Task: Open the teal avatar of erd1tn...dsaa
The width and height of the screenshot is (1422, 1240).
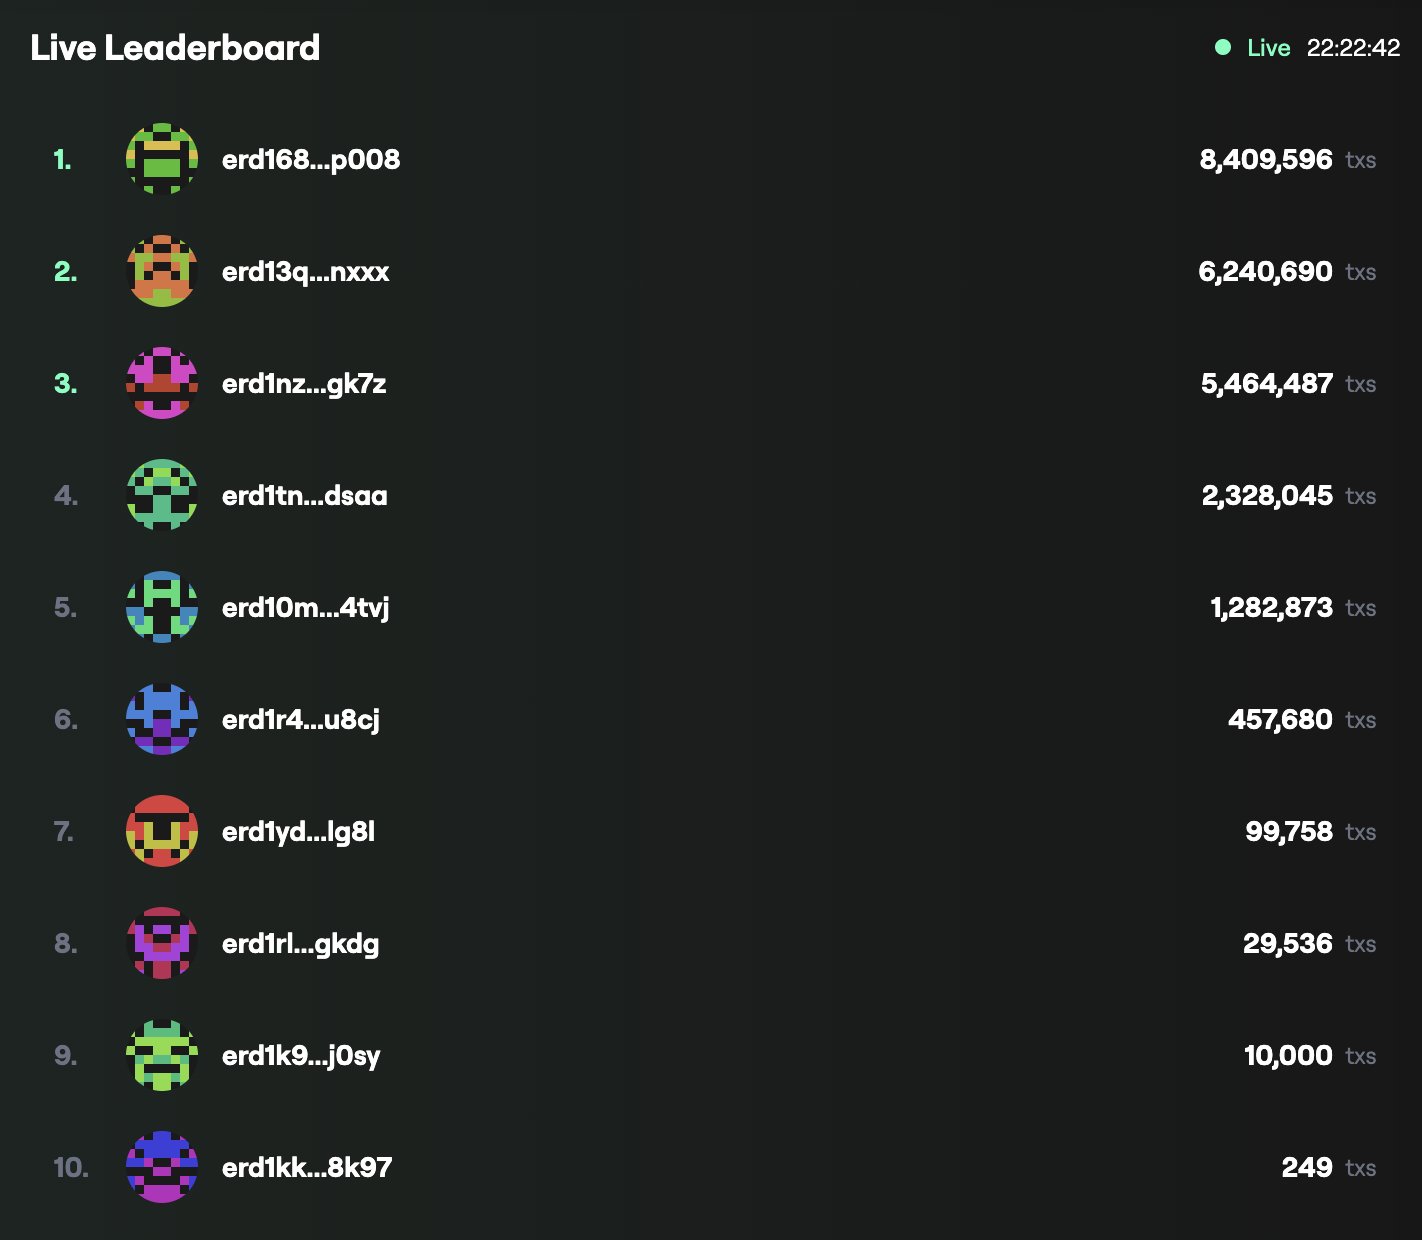Action: (162, 495)
